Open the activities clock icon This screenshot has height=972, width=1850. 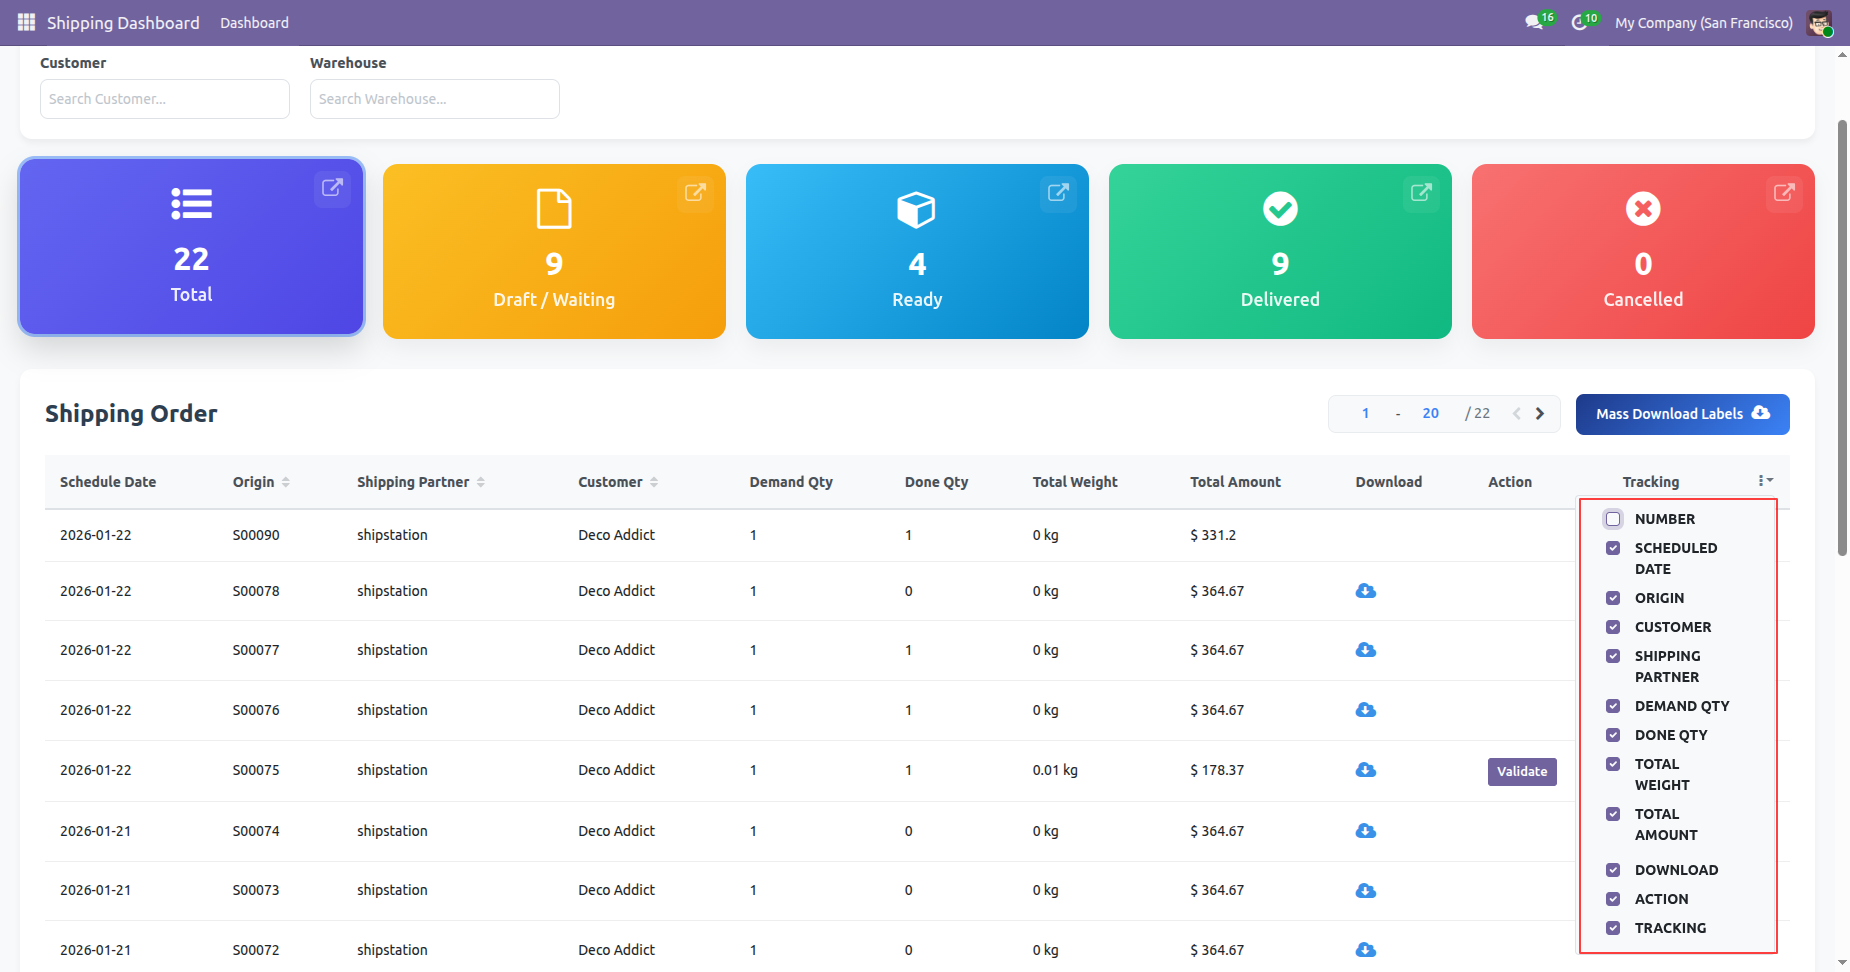pyautogui.click(x=1580, y=22)
